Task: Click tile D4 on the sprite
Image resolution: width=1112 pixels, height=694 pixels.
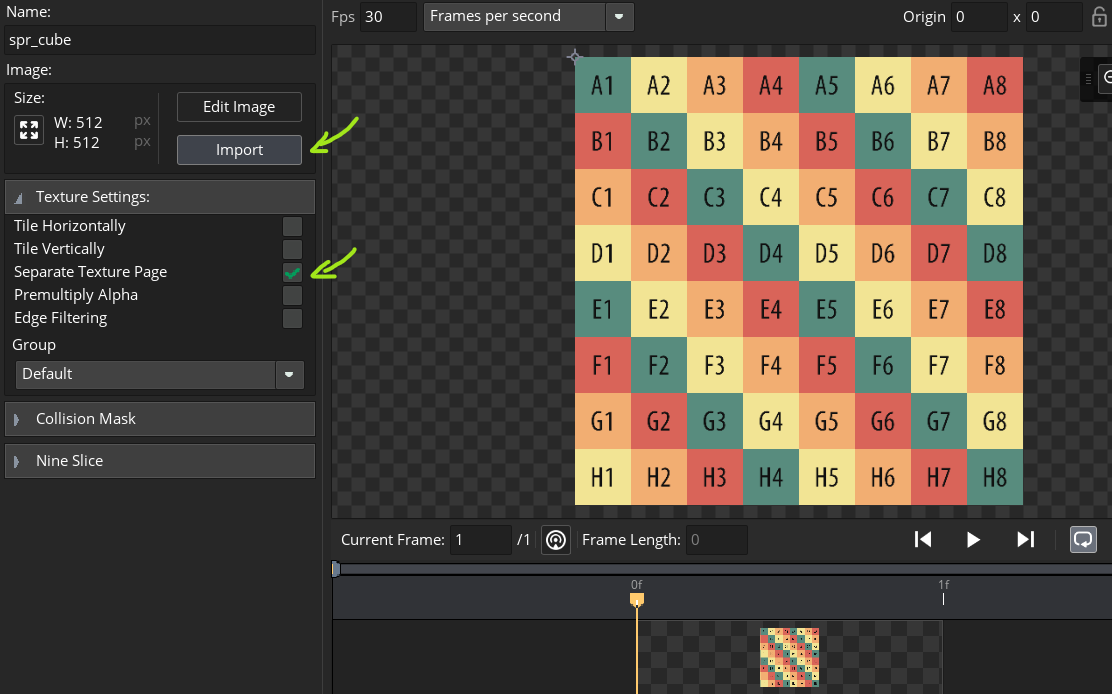Action: tap(771, 253)
